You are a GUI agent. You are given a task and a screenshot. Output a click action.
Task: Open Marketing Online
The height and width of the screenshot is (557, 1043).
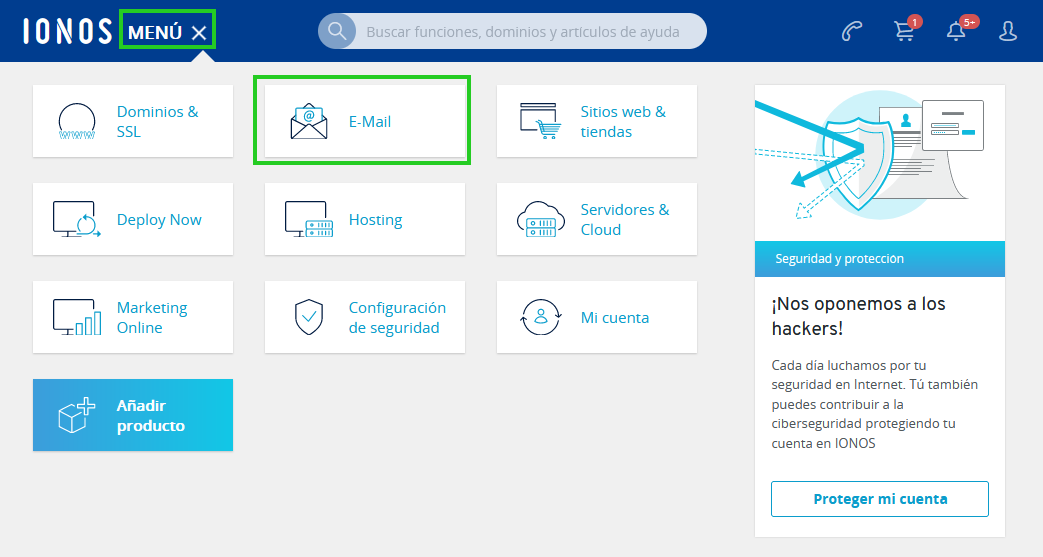pos(133,317)
